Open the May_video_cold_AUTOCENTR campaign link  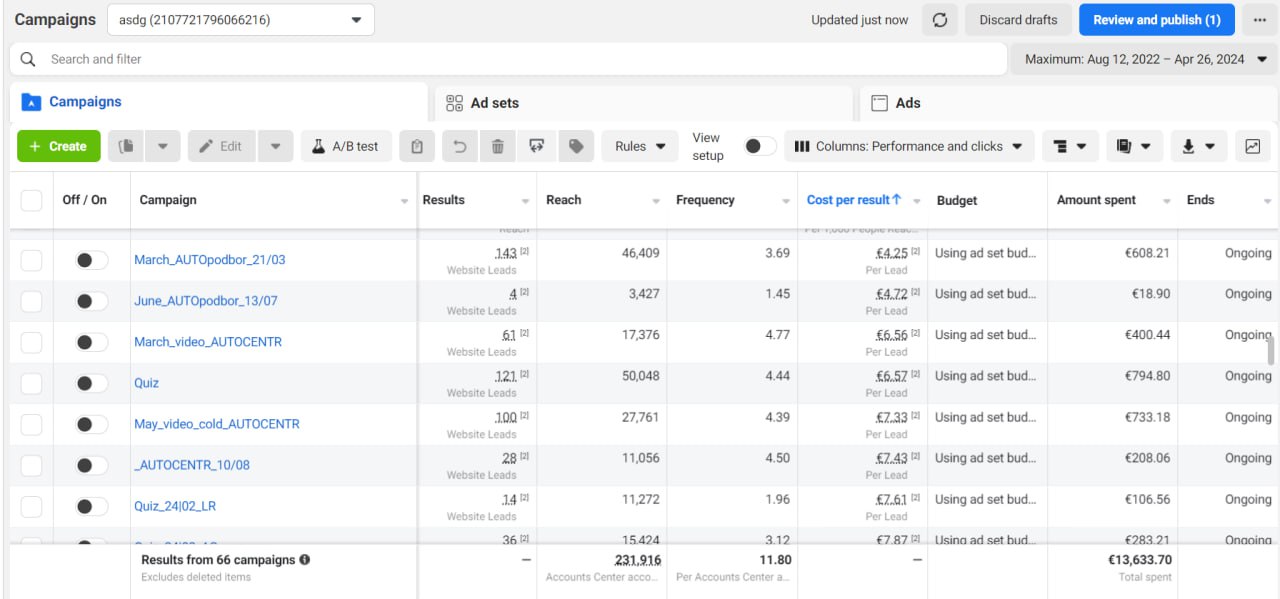tap(217, 424)
